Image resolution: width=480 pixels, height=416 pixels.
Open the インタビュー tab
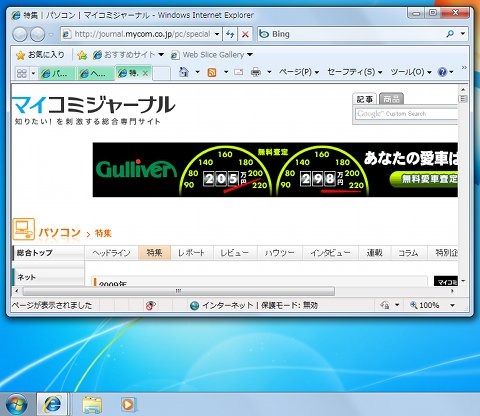click(x=330, y=253)
